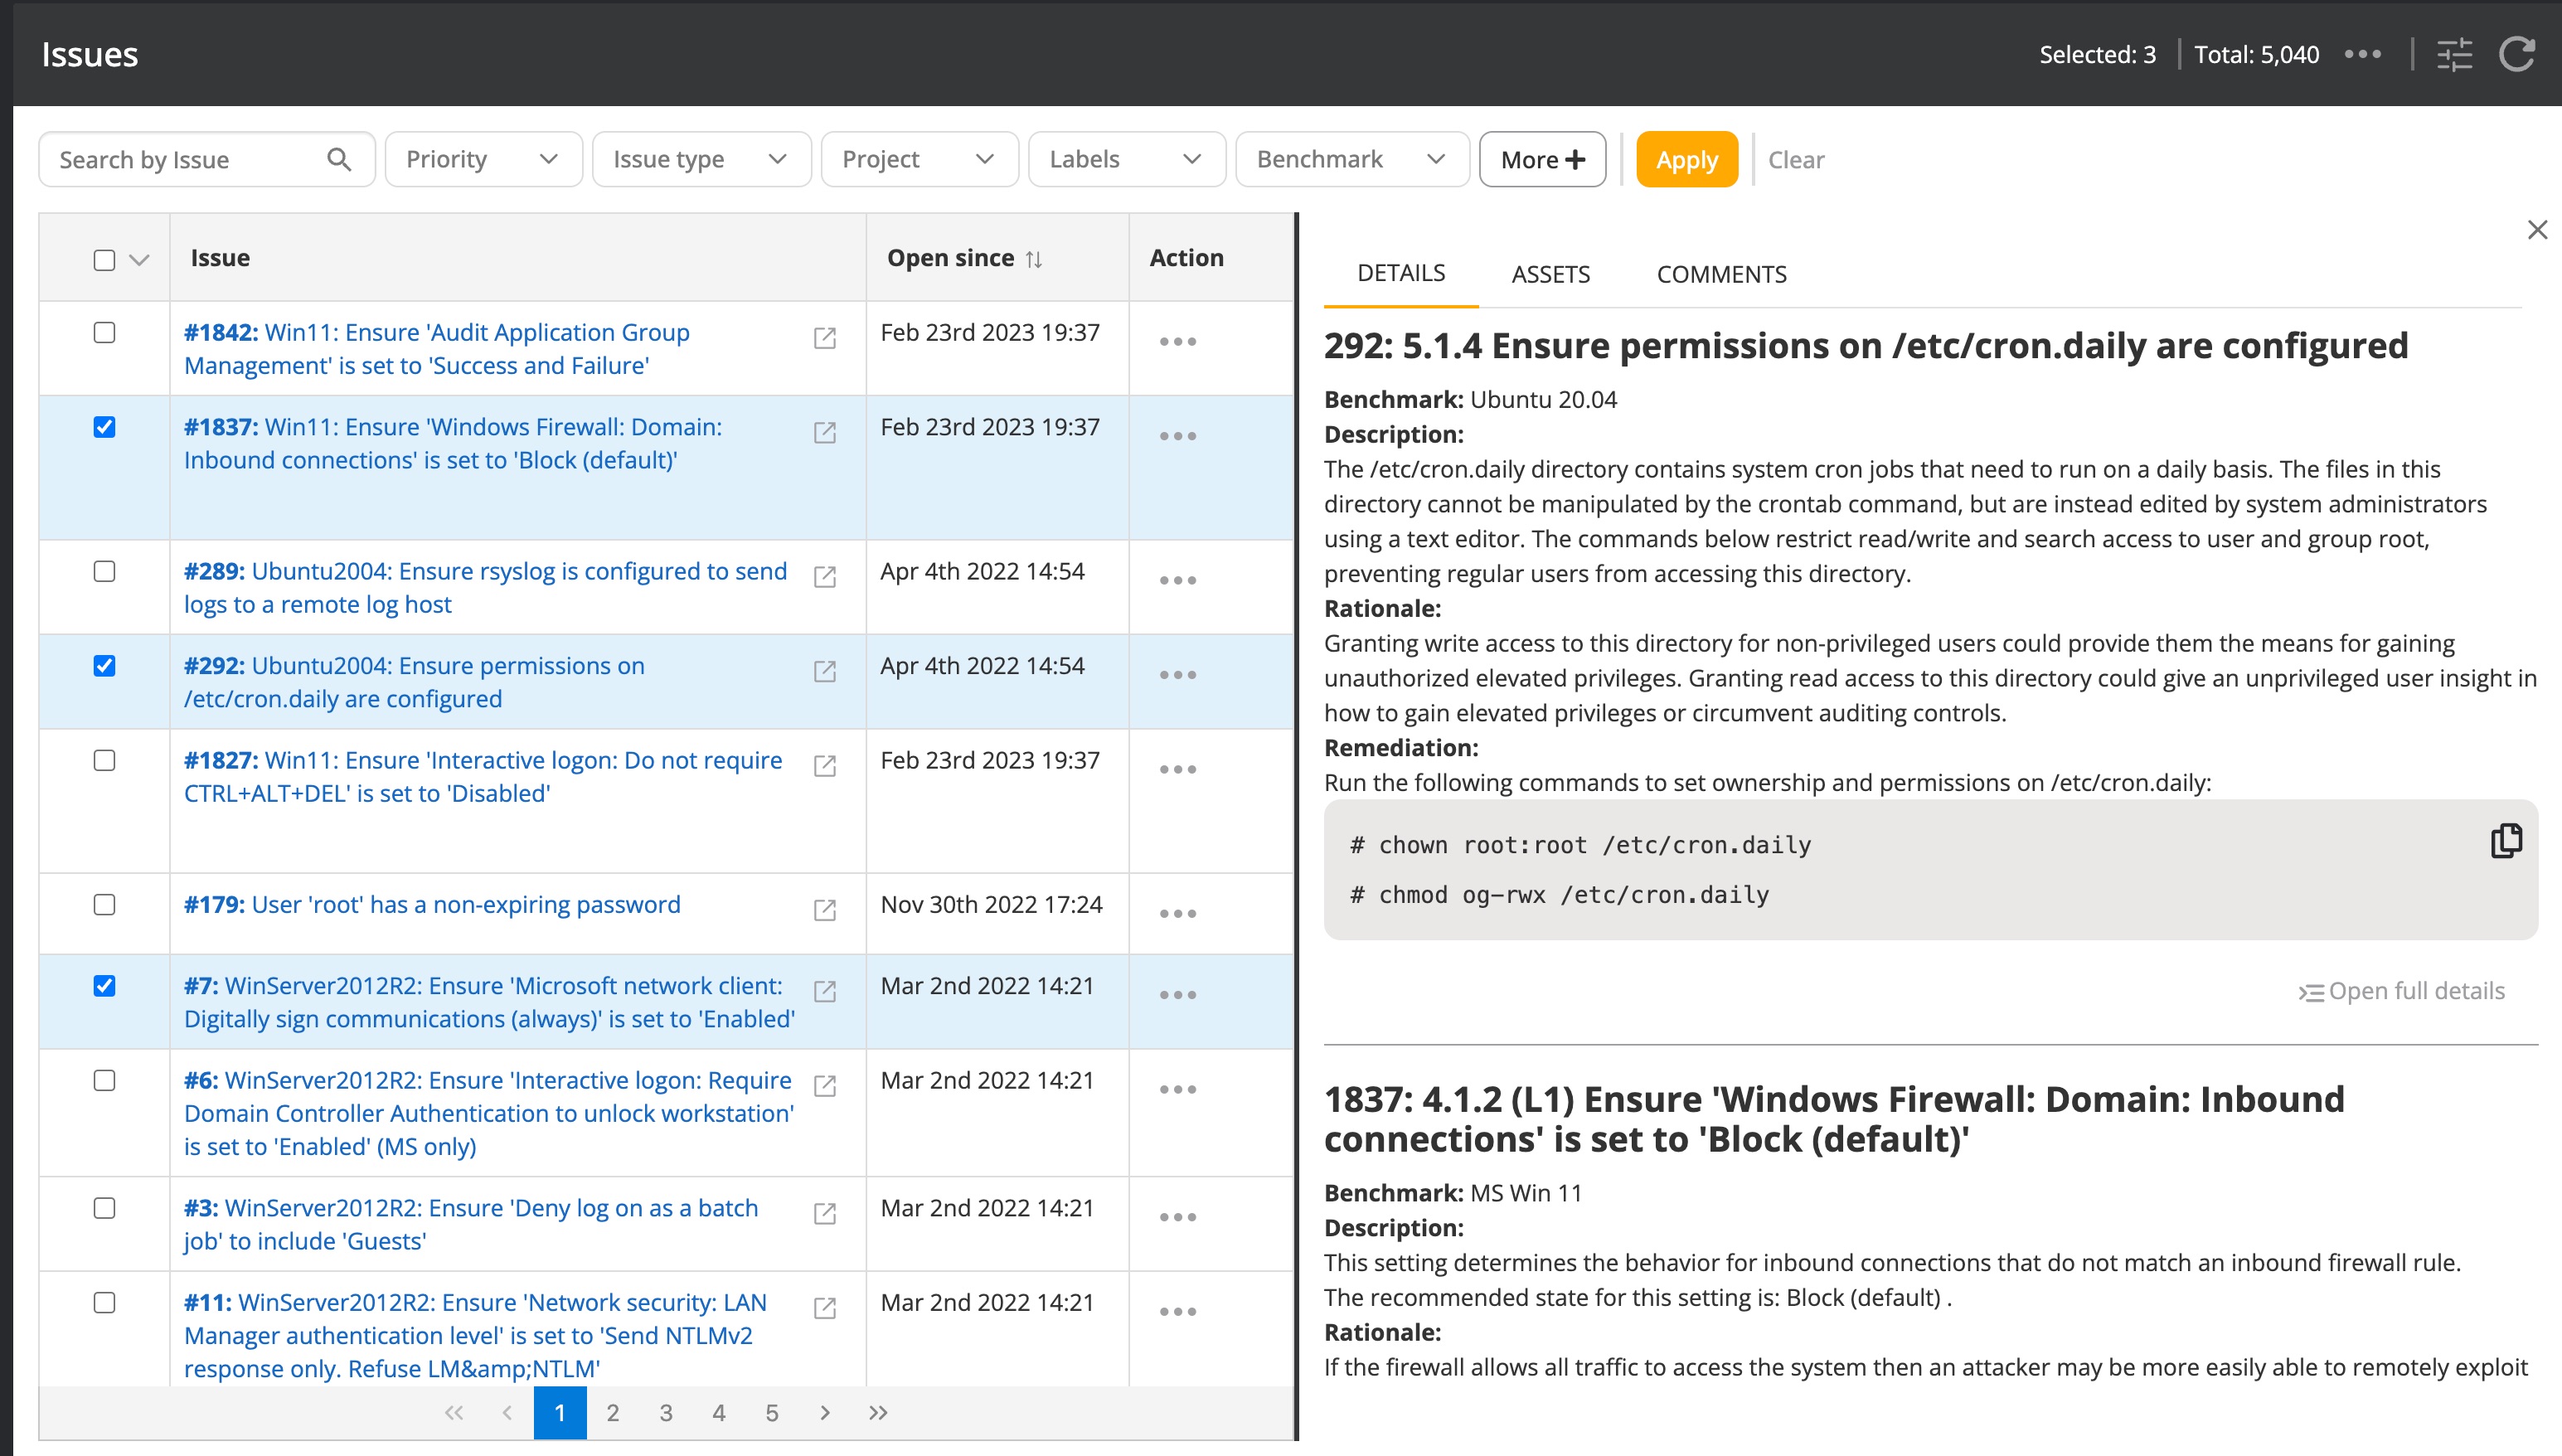The width and height of the screenshot is (2562, 1456).
Task: Open issue #1842 in new window icon
Action: (x=825, y=338)
